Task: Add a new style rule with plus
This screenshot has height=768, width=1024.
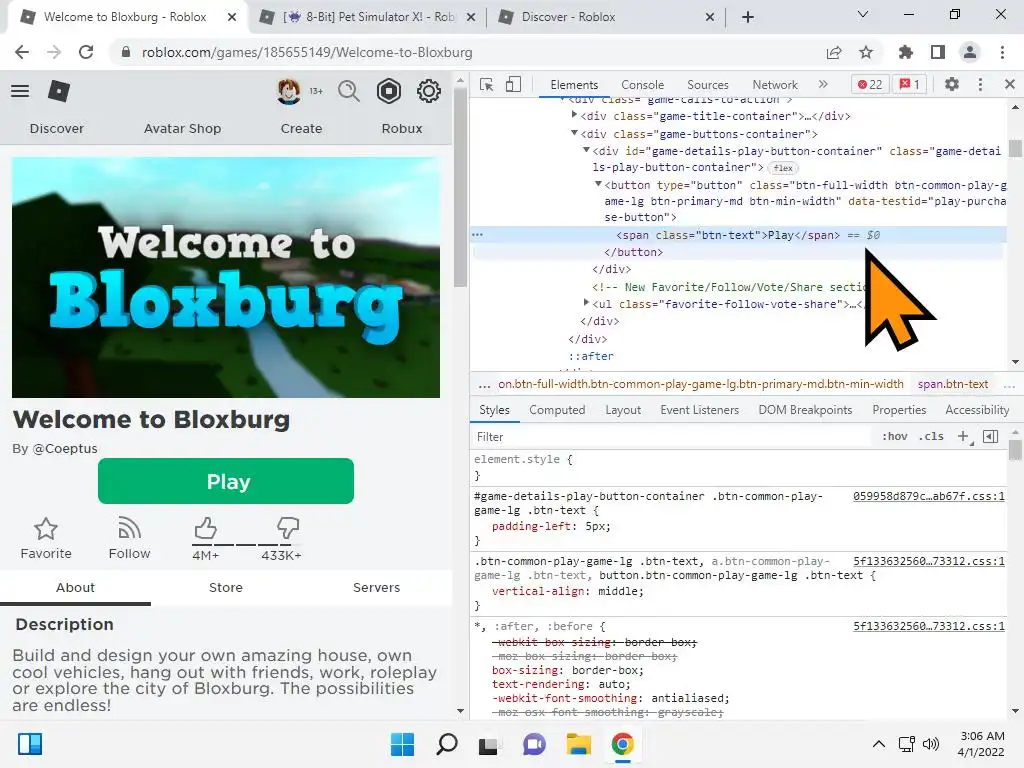Action: (x=963, y=436)
